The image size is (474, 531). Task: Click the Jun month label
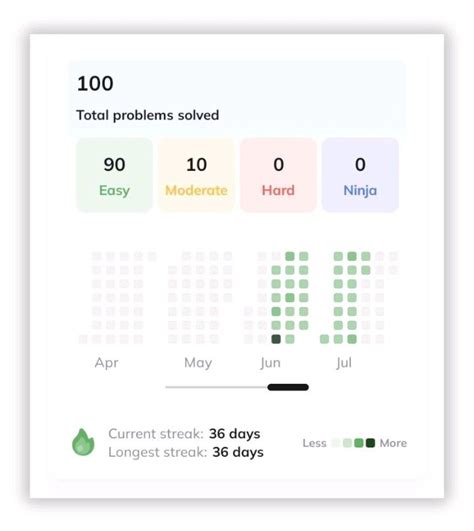270,363
